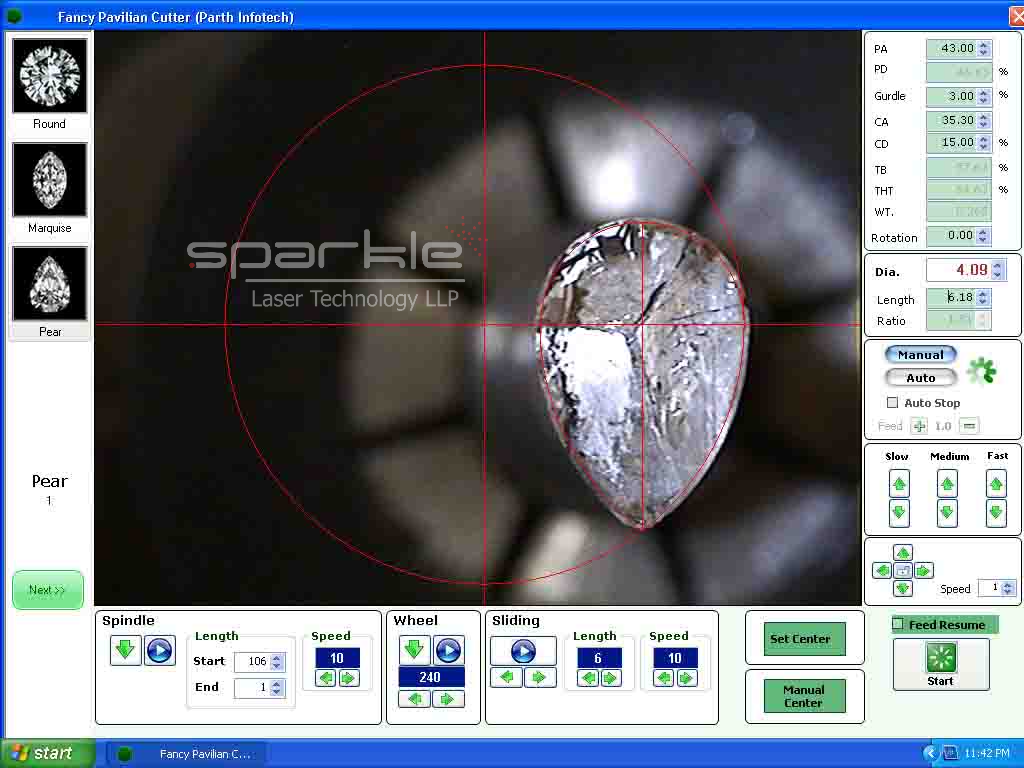Enable the Auto Stop checkbox

pyautogui.click(x=890, y=402)
